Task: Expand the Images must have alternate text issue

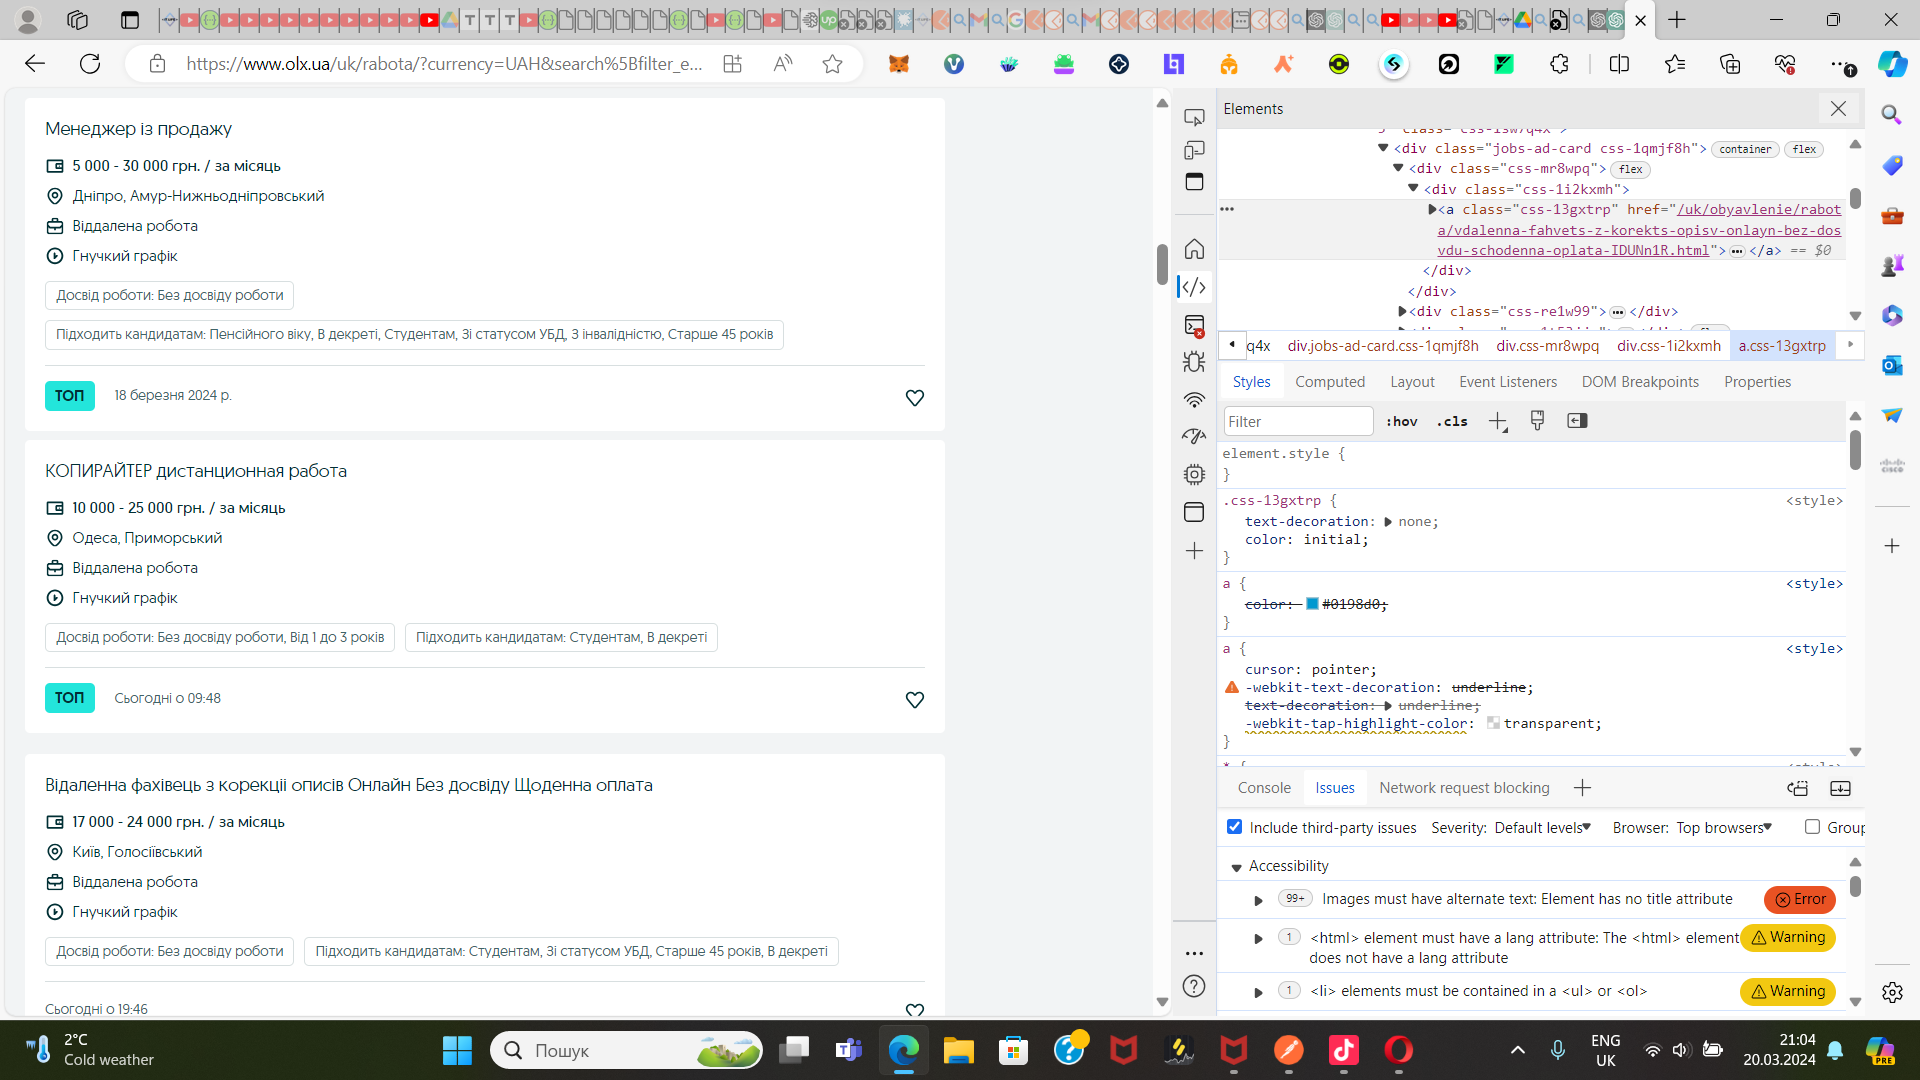Action: [1258, 900]
